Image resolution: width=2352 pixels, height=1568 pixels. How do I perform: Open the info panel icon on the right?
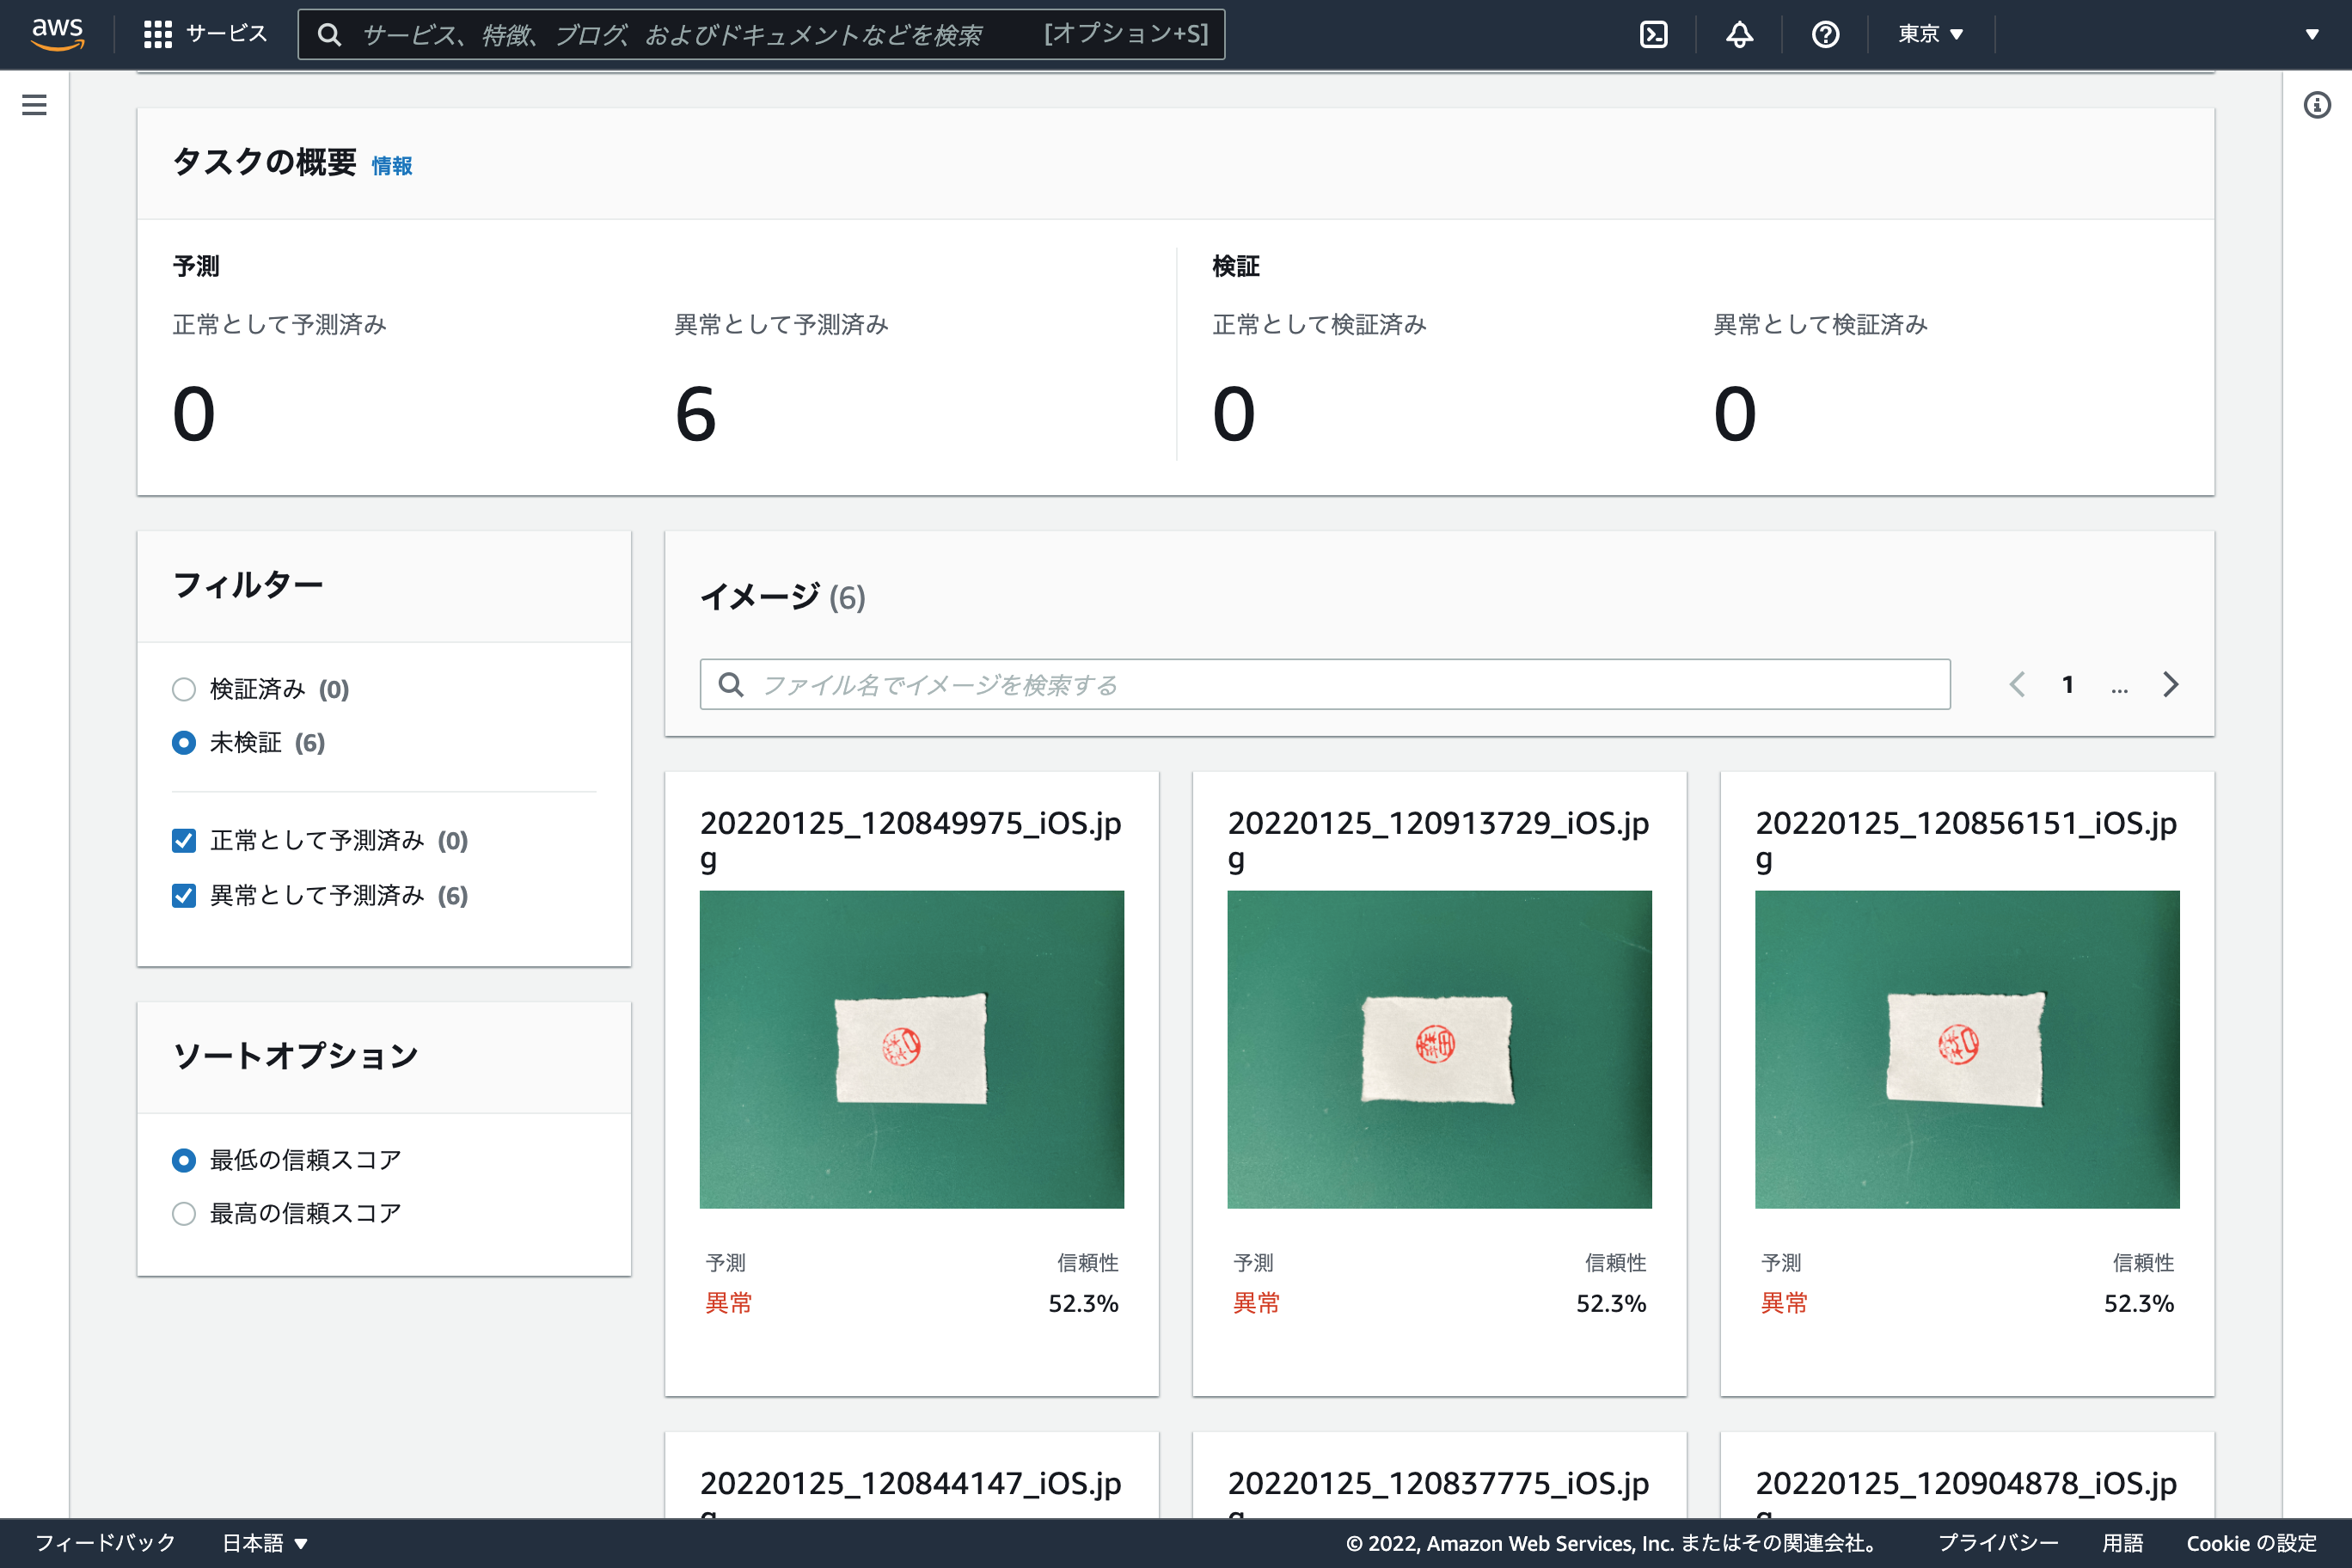(x=2317, y=104)
